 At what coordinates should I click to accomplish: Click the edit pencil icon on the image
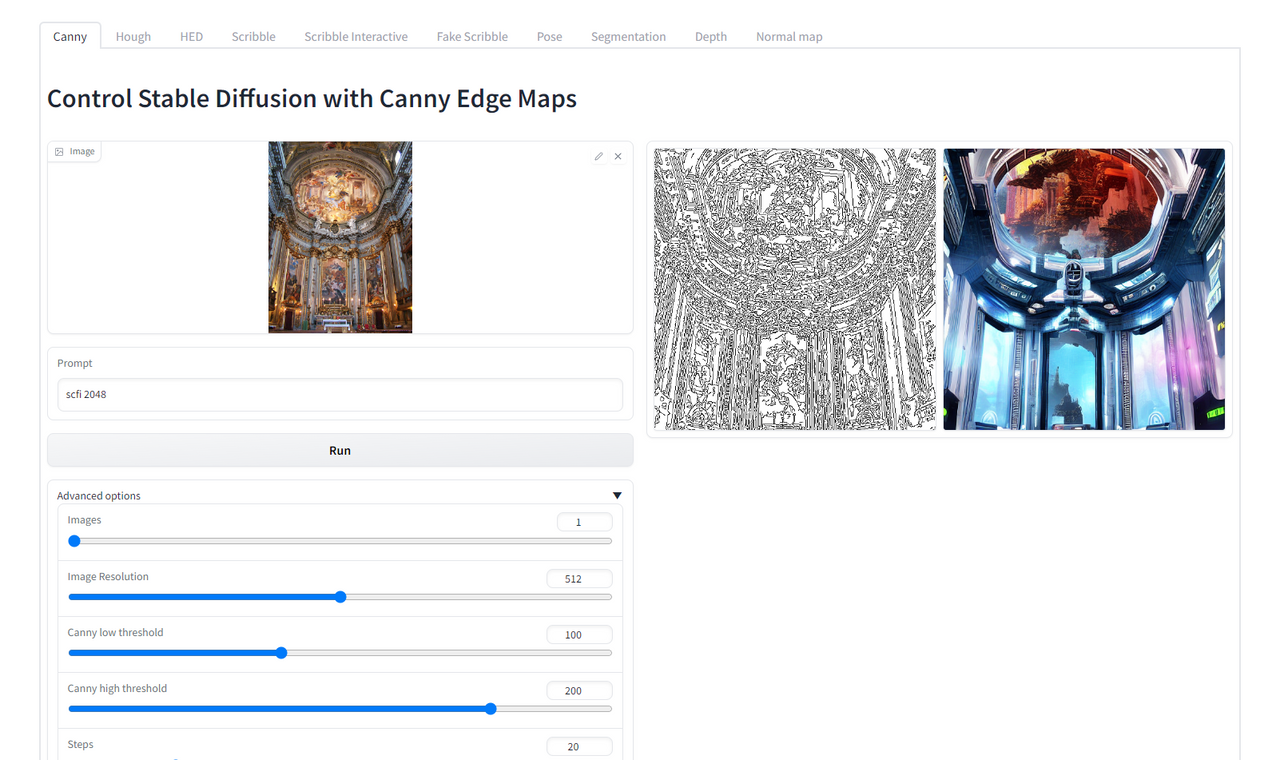(x=599, y=156)
